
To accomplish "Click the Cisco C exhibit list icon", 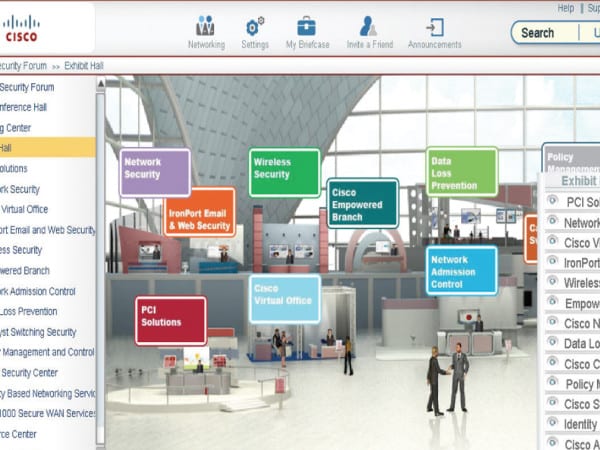I will [552, 362].
